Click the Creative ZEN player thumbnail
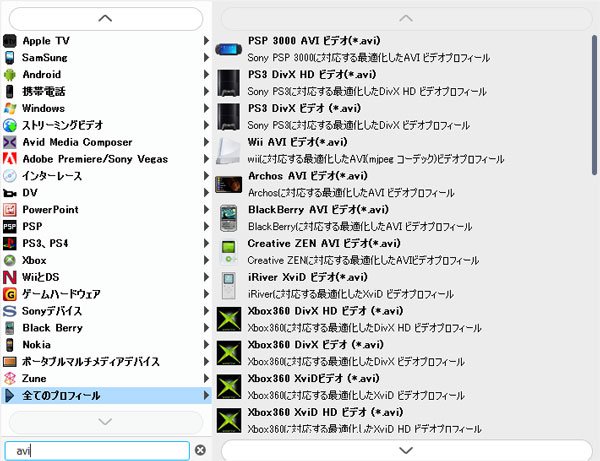The height and width of the screenshot is (461, 600). 228,252
